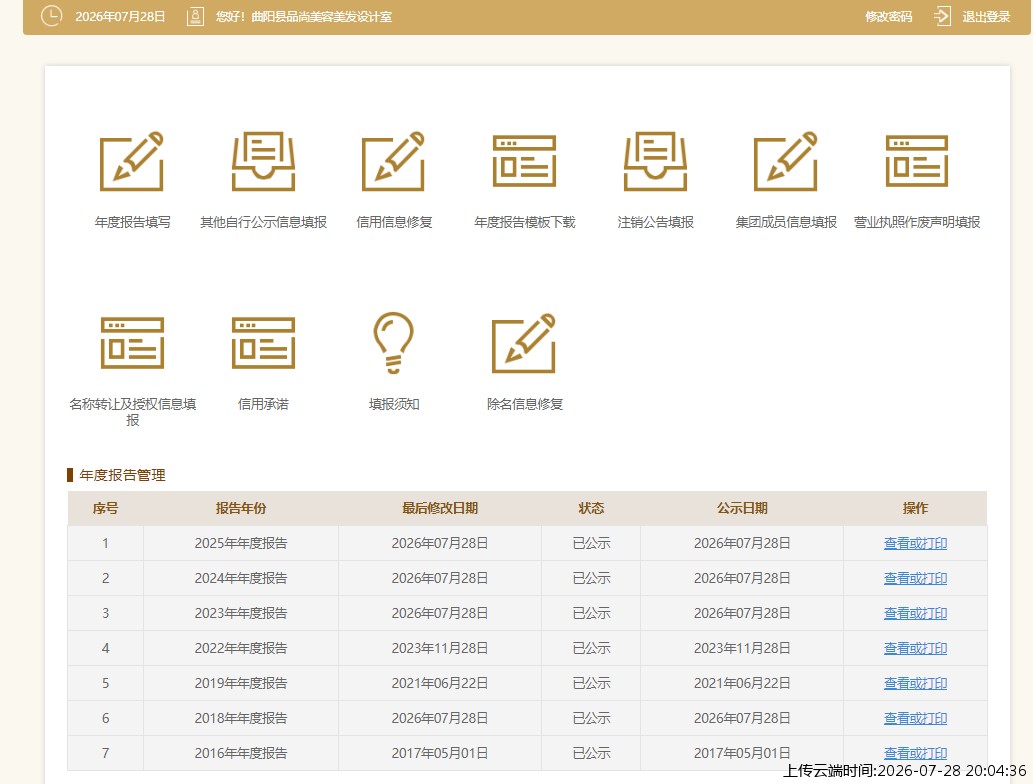Open the 营业执照作废声明填报 icon

point(917,161)
